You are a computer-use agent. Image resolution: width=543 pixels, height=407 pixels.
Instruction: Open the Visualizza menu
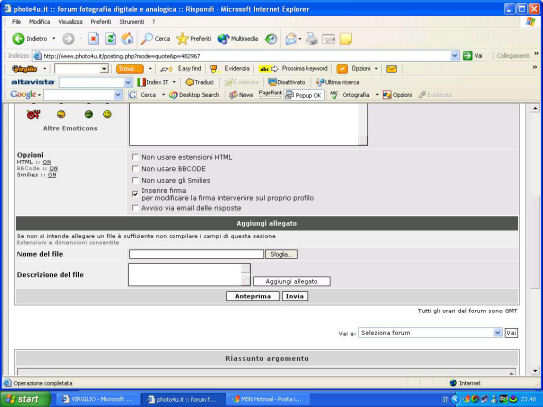point(70,21)
